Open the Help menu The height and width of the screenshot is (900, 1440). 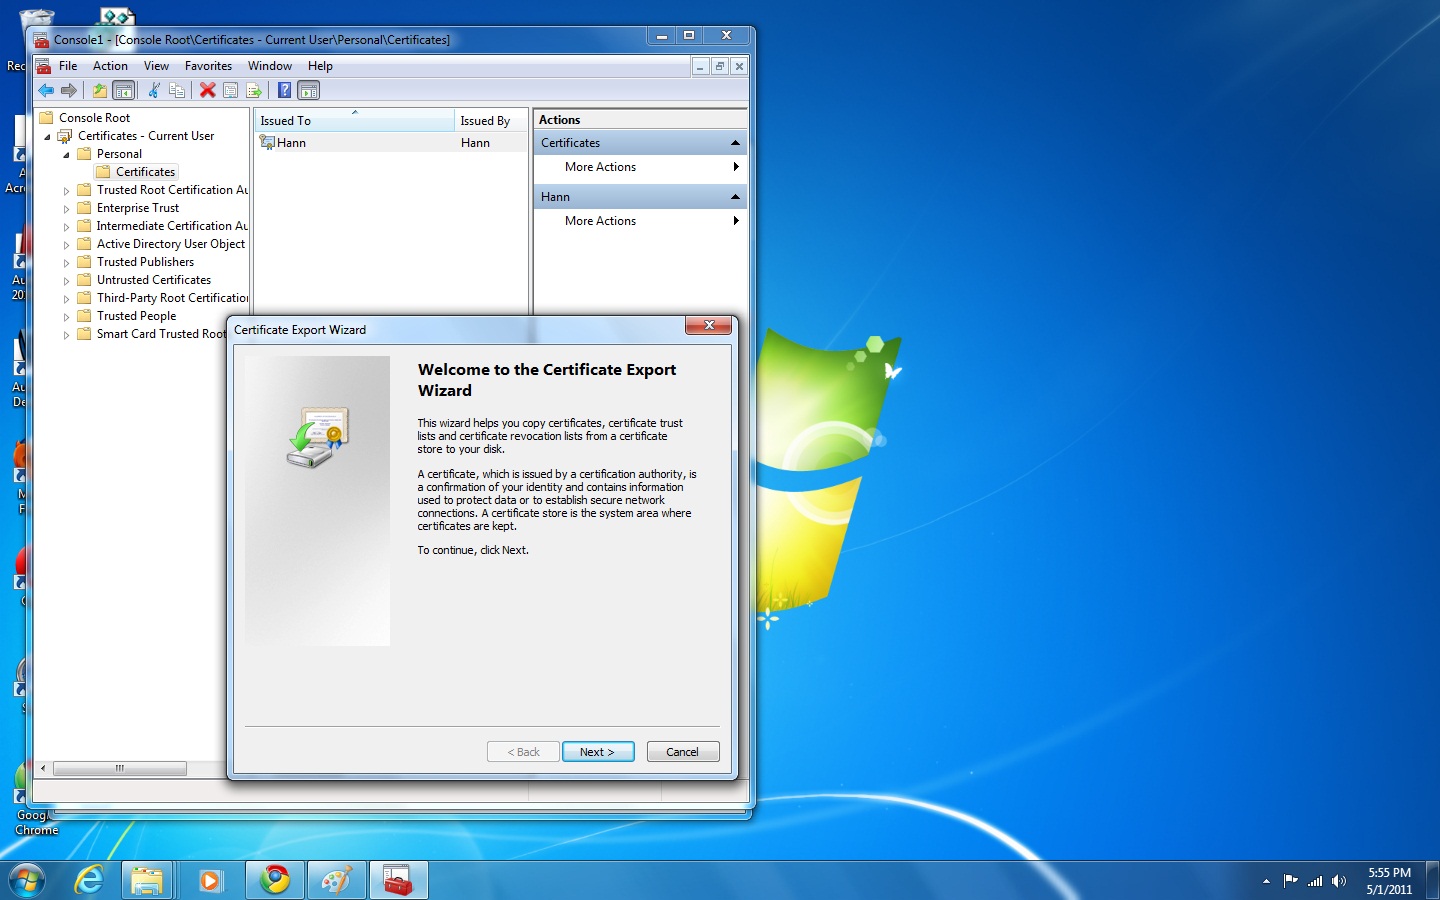pos(320,66)
